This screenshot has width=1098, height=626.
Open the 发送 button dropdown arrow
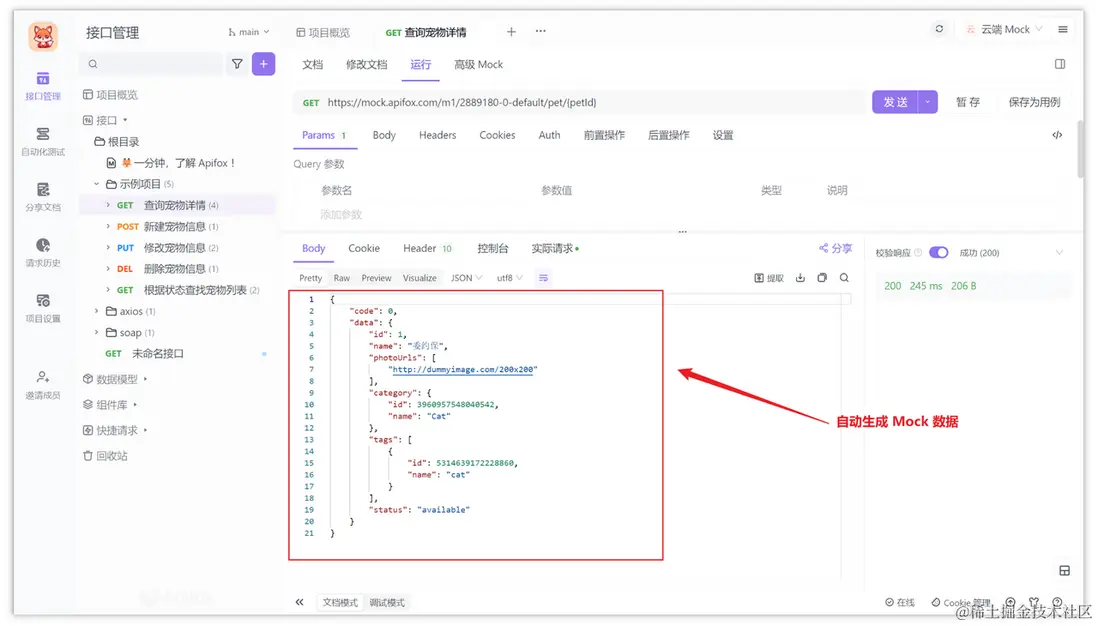(928, 102)
